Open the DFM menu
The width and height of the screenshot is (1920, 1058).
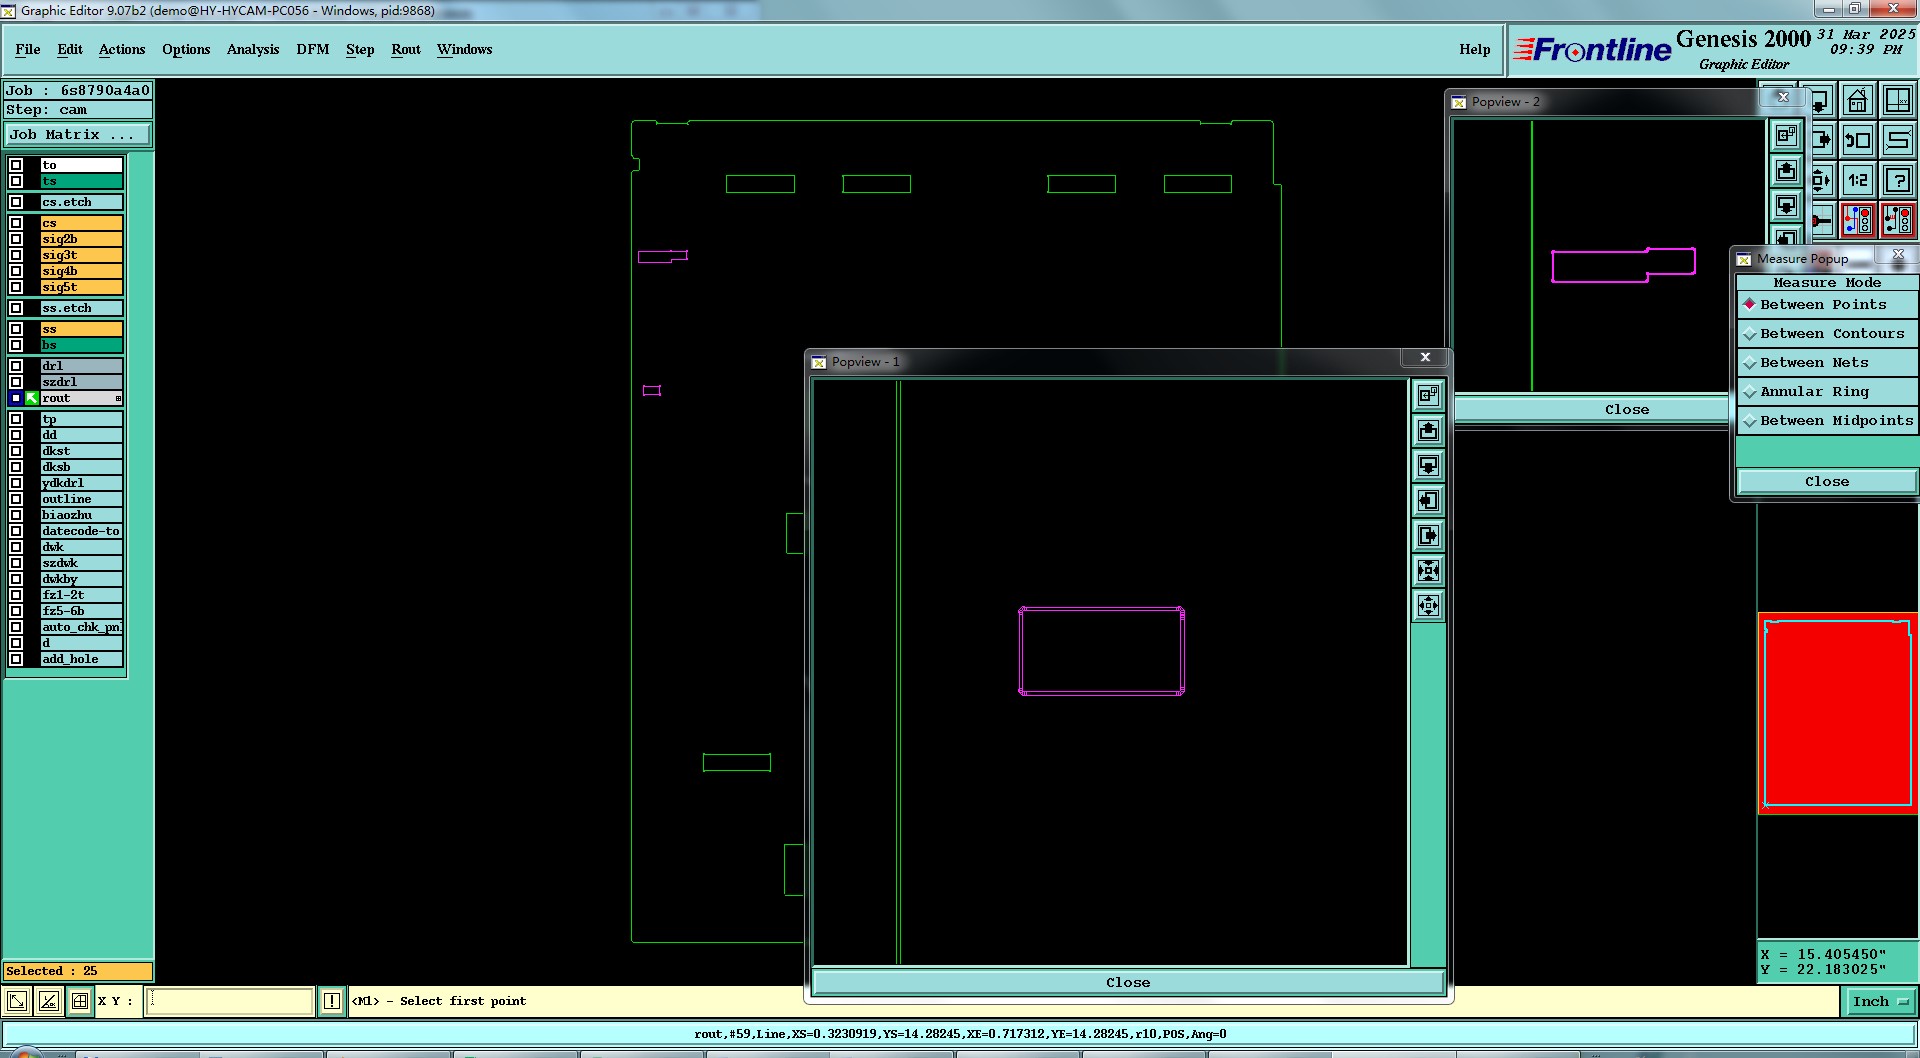click(313, 49)
